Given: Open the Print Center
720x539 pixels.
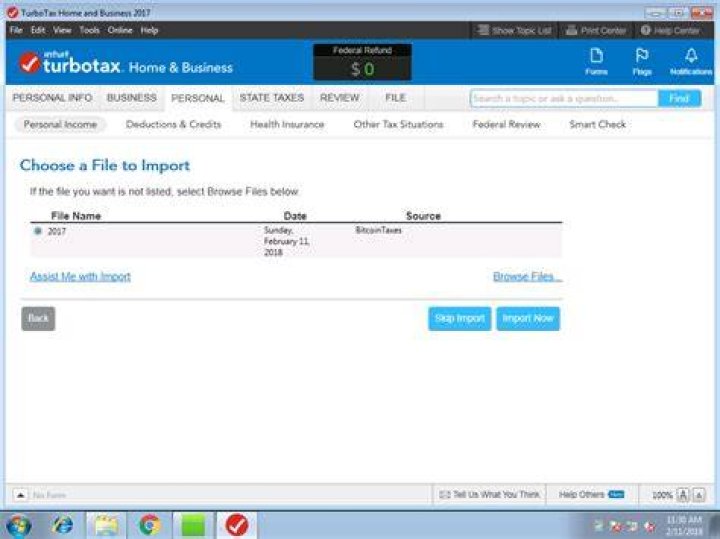Looking at the screenshot, I should coord(596,30).
